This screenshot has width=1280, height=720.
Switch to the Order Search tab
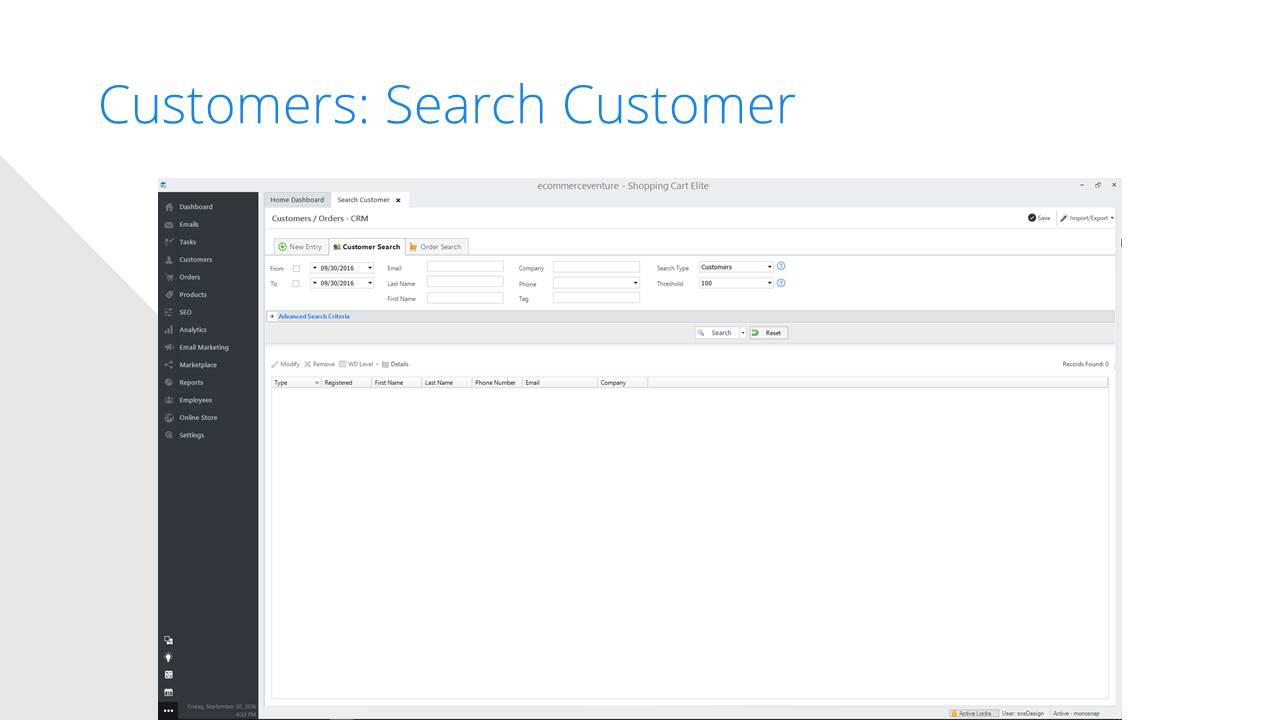[436, 247]
